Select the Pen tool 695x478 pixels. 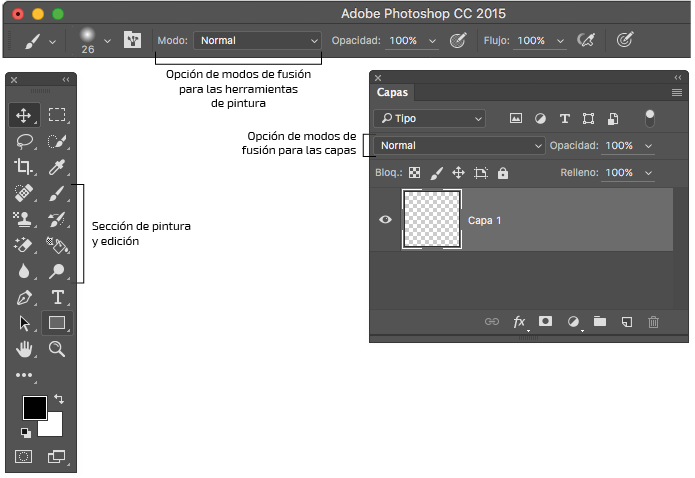click(24, 297)
